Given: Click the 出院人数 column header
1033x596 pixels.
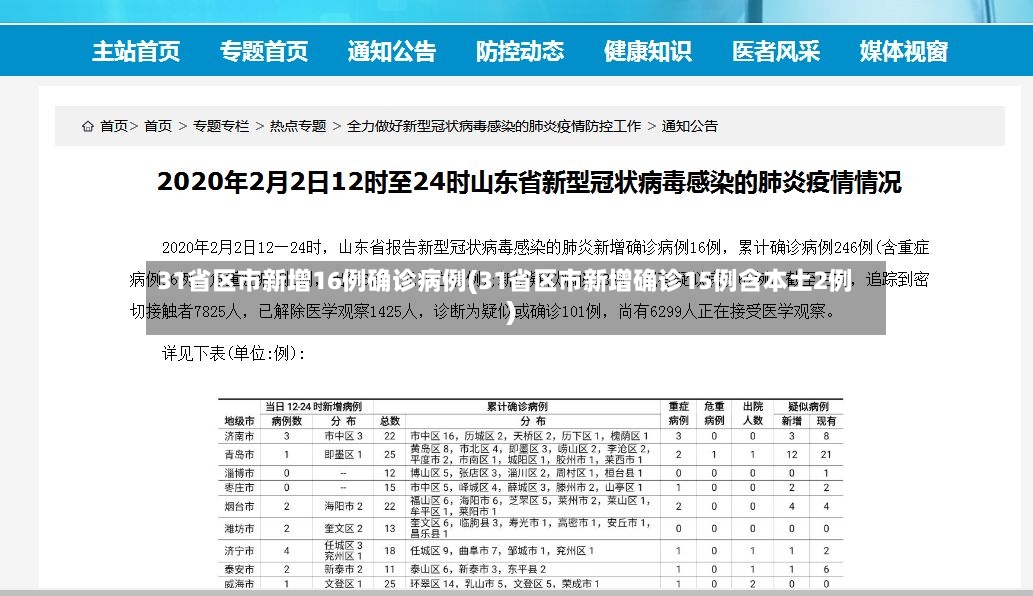Looking at the screenshot, I should (753, 414).
